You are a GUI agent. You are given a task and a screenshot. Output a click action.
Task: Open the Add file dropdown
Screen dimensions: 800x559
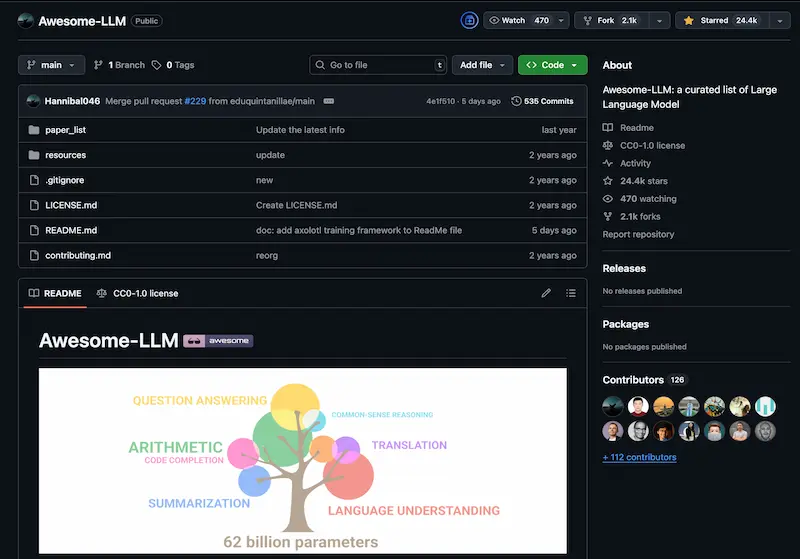482,65
